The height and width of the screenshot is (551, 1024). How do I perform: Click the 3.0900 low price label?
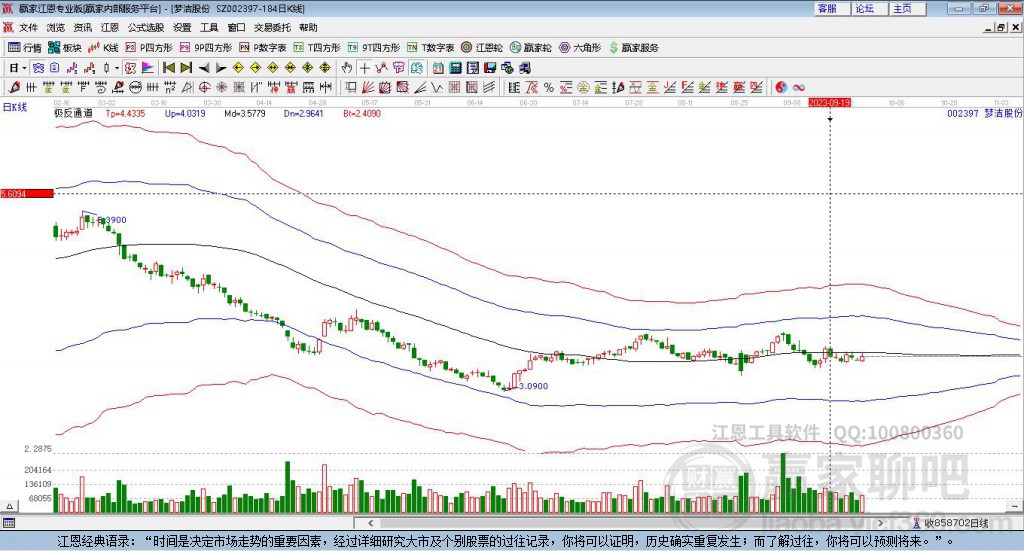pos(534,386)
